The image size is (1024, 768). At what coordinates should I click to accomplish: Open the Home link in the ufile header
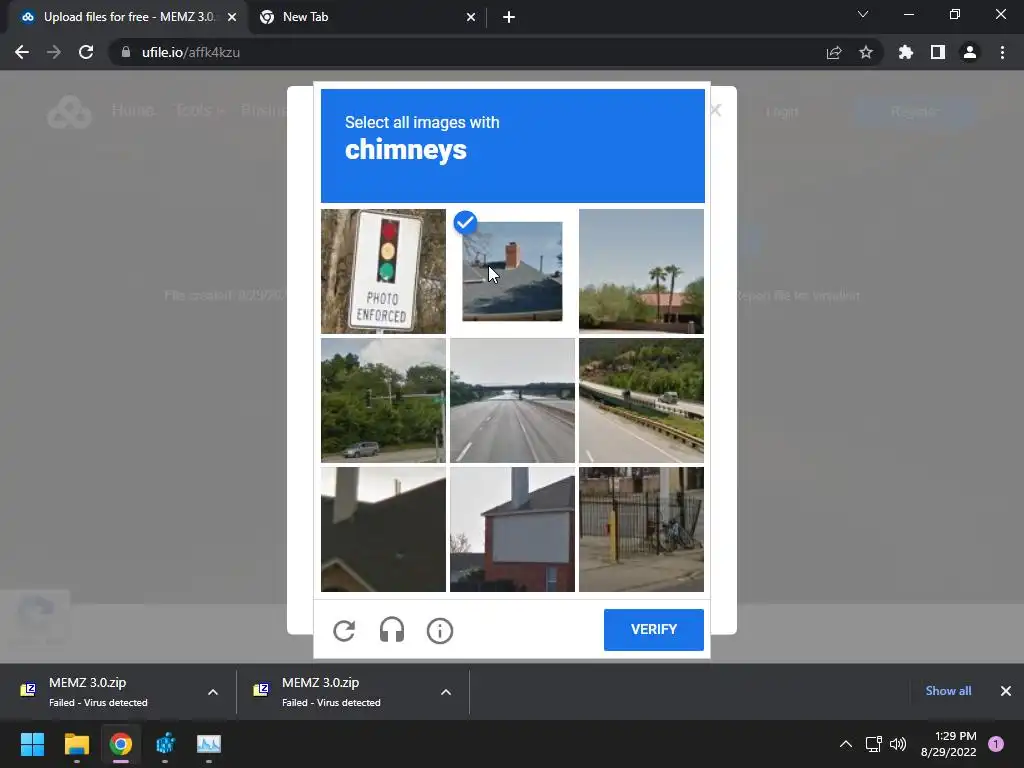133,110
